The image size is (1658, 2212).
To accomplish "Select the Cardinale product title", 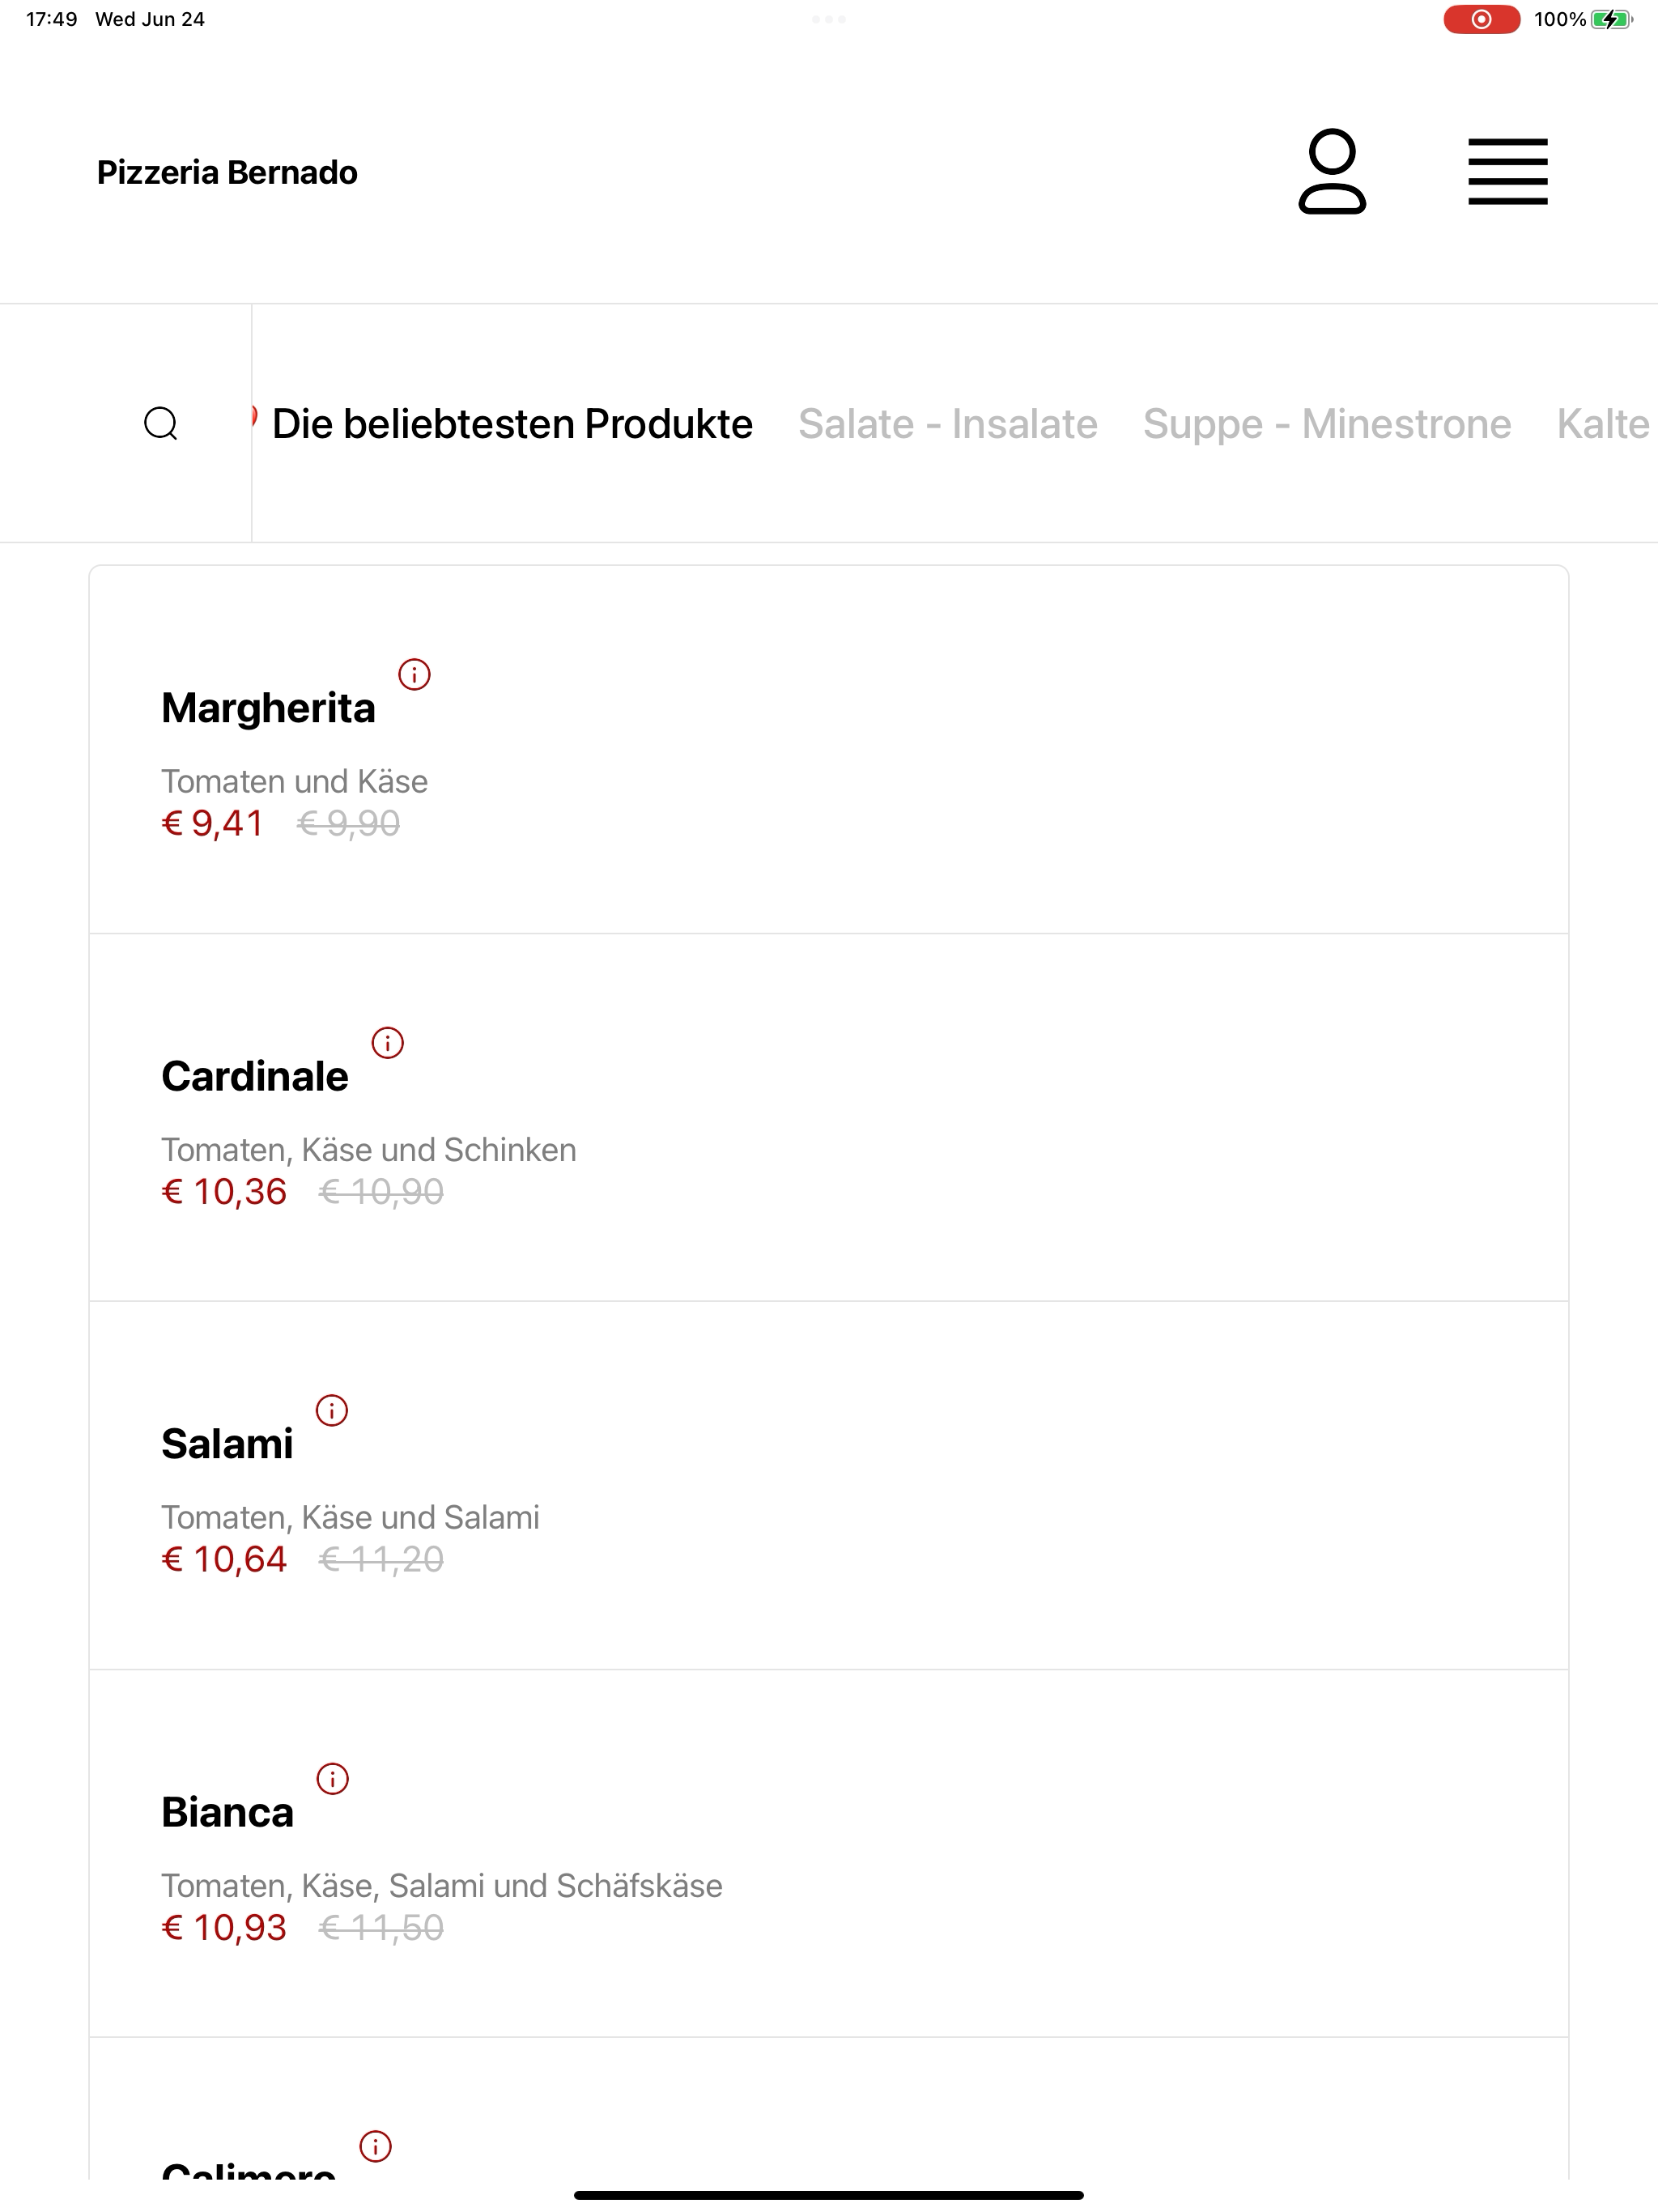I will pyautogui.click(x=255, y=1076).
